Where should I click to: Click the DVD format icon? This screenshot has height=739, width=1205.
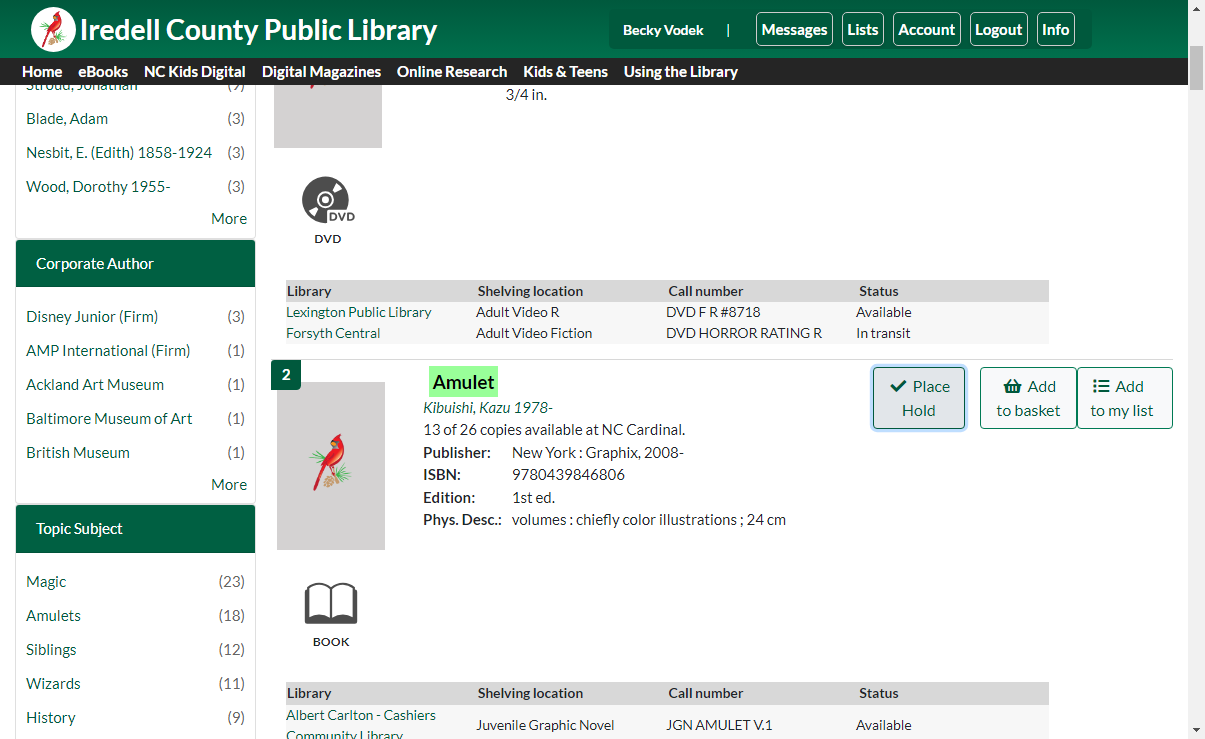coord(328,201)
